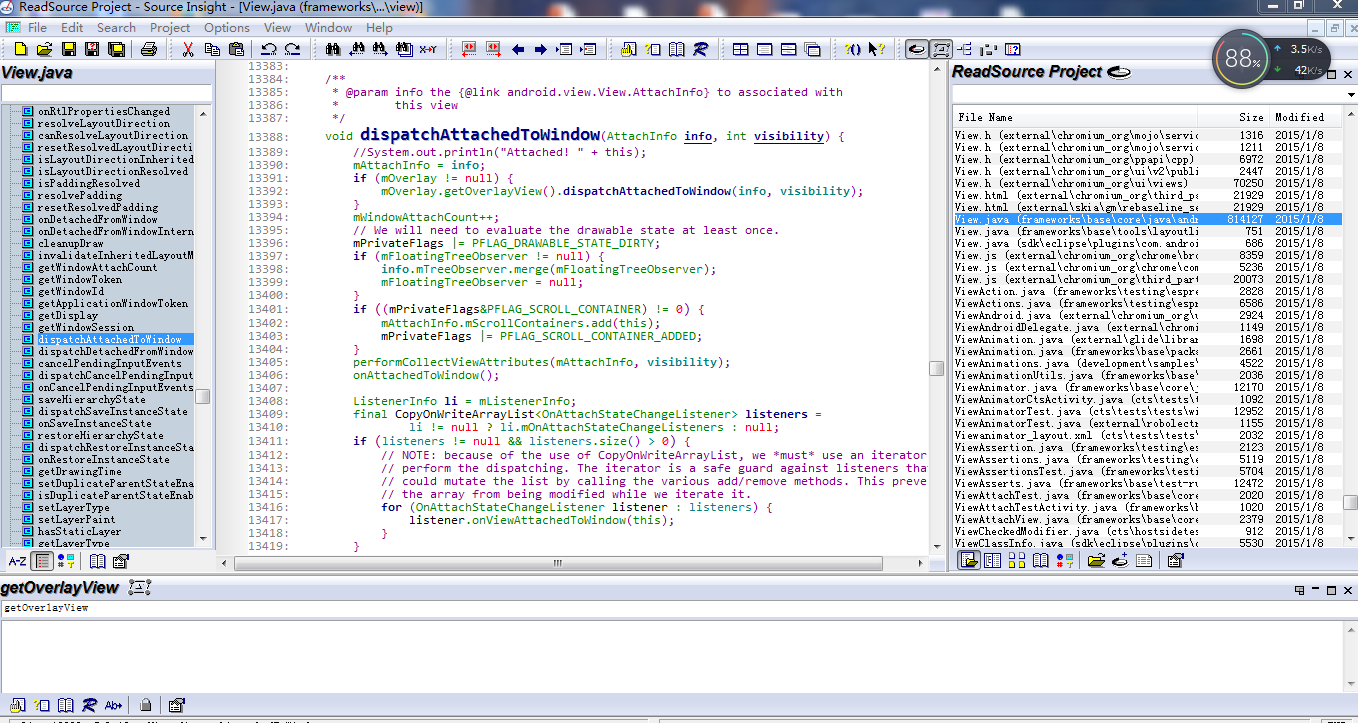Click the Relation Window tree icon in toolbar

[x=965, y=49]
